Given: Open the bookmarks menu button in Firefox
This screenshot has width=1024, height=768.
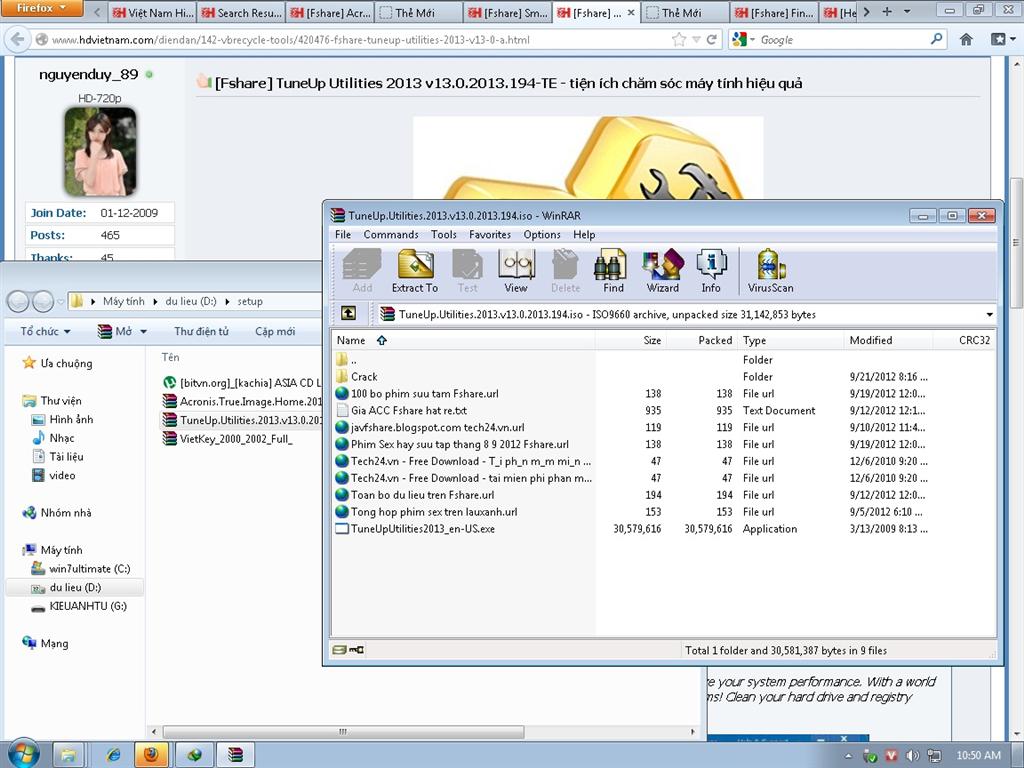Looking at the screenshot, I should coord(1002,39).
